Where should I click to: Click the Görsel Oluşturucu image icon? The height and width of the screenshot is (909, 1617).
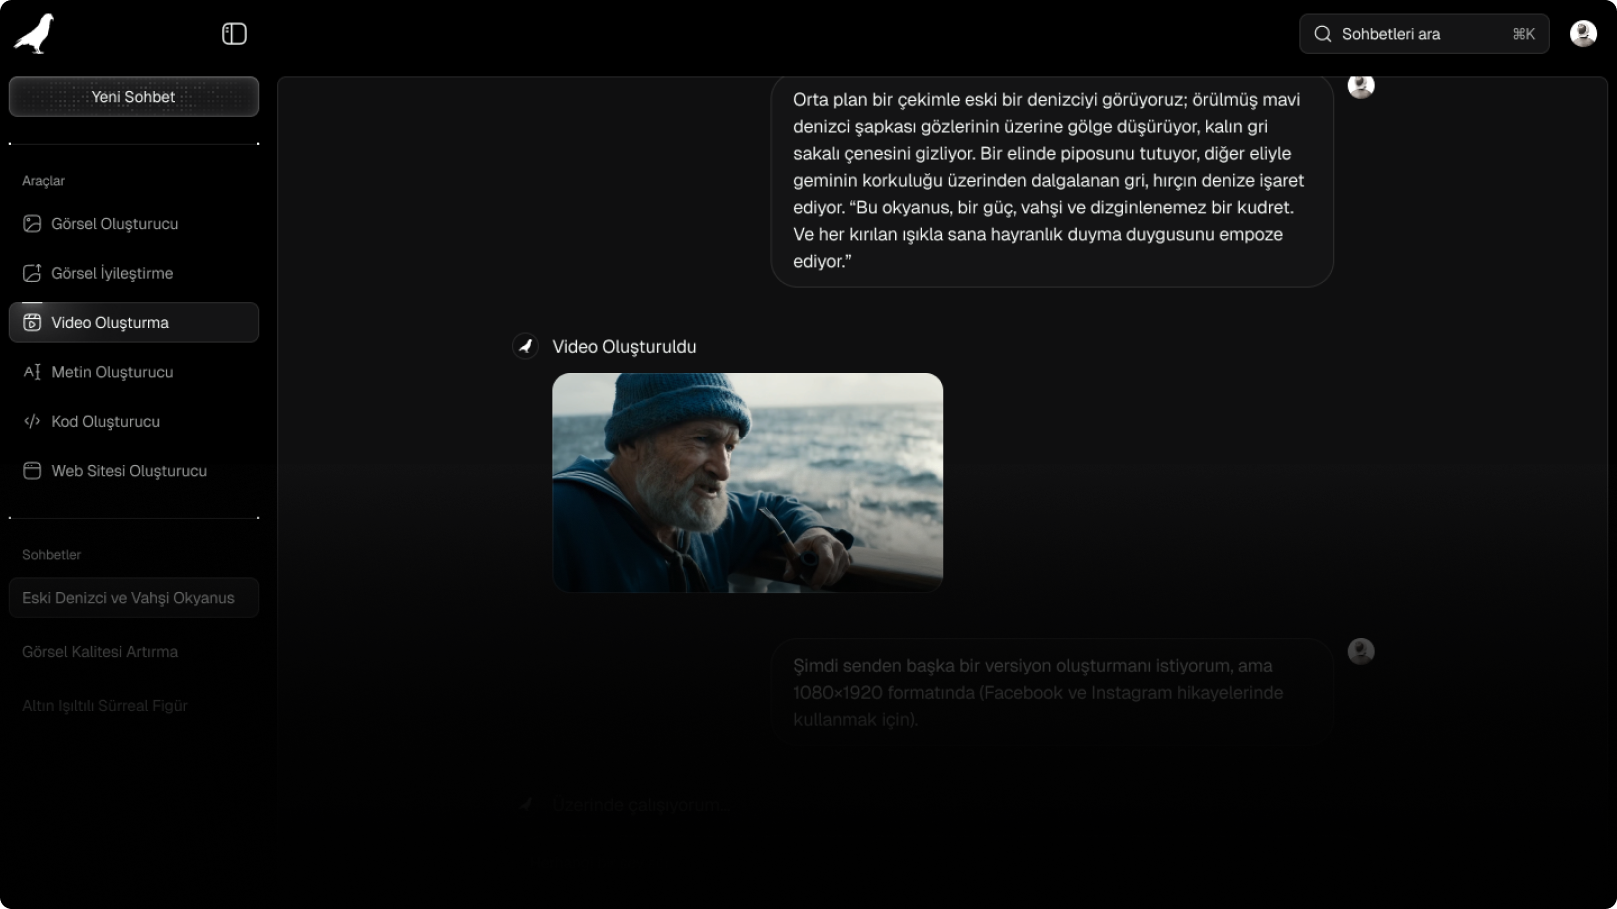pyautogui.click(x=32, y=224)
